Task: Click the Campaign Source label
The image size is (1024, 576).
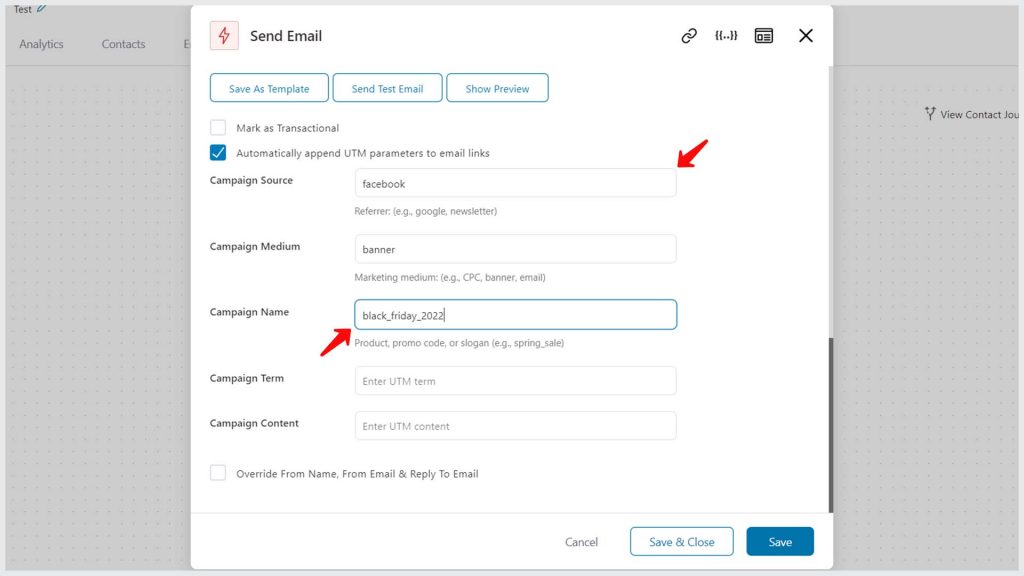Action: (x=251, y=180)
